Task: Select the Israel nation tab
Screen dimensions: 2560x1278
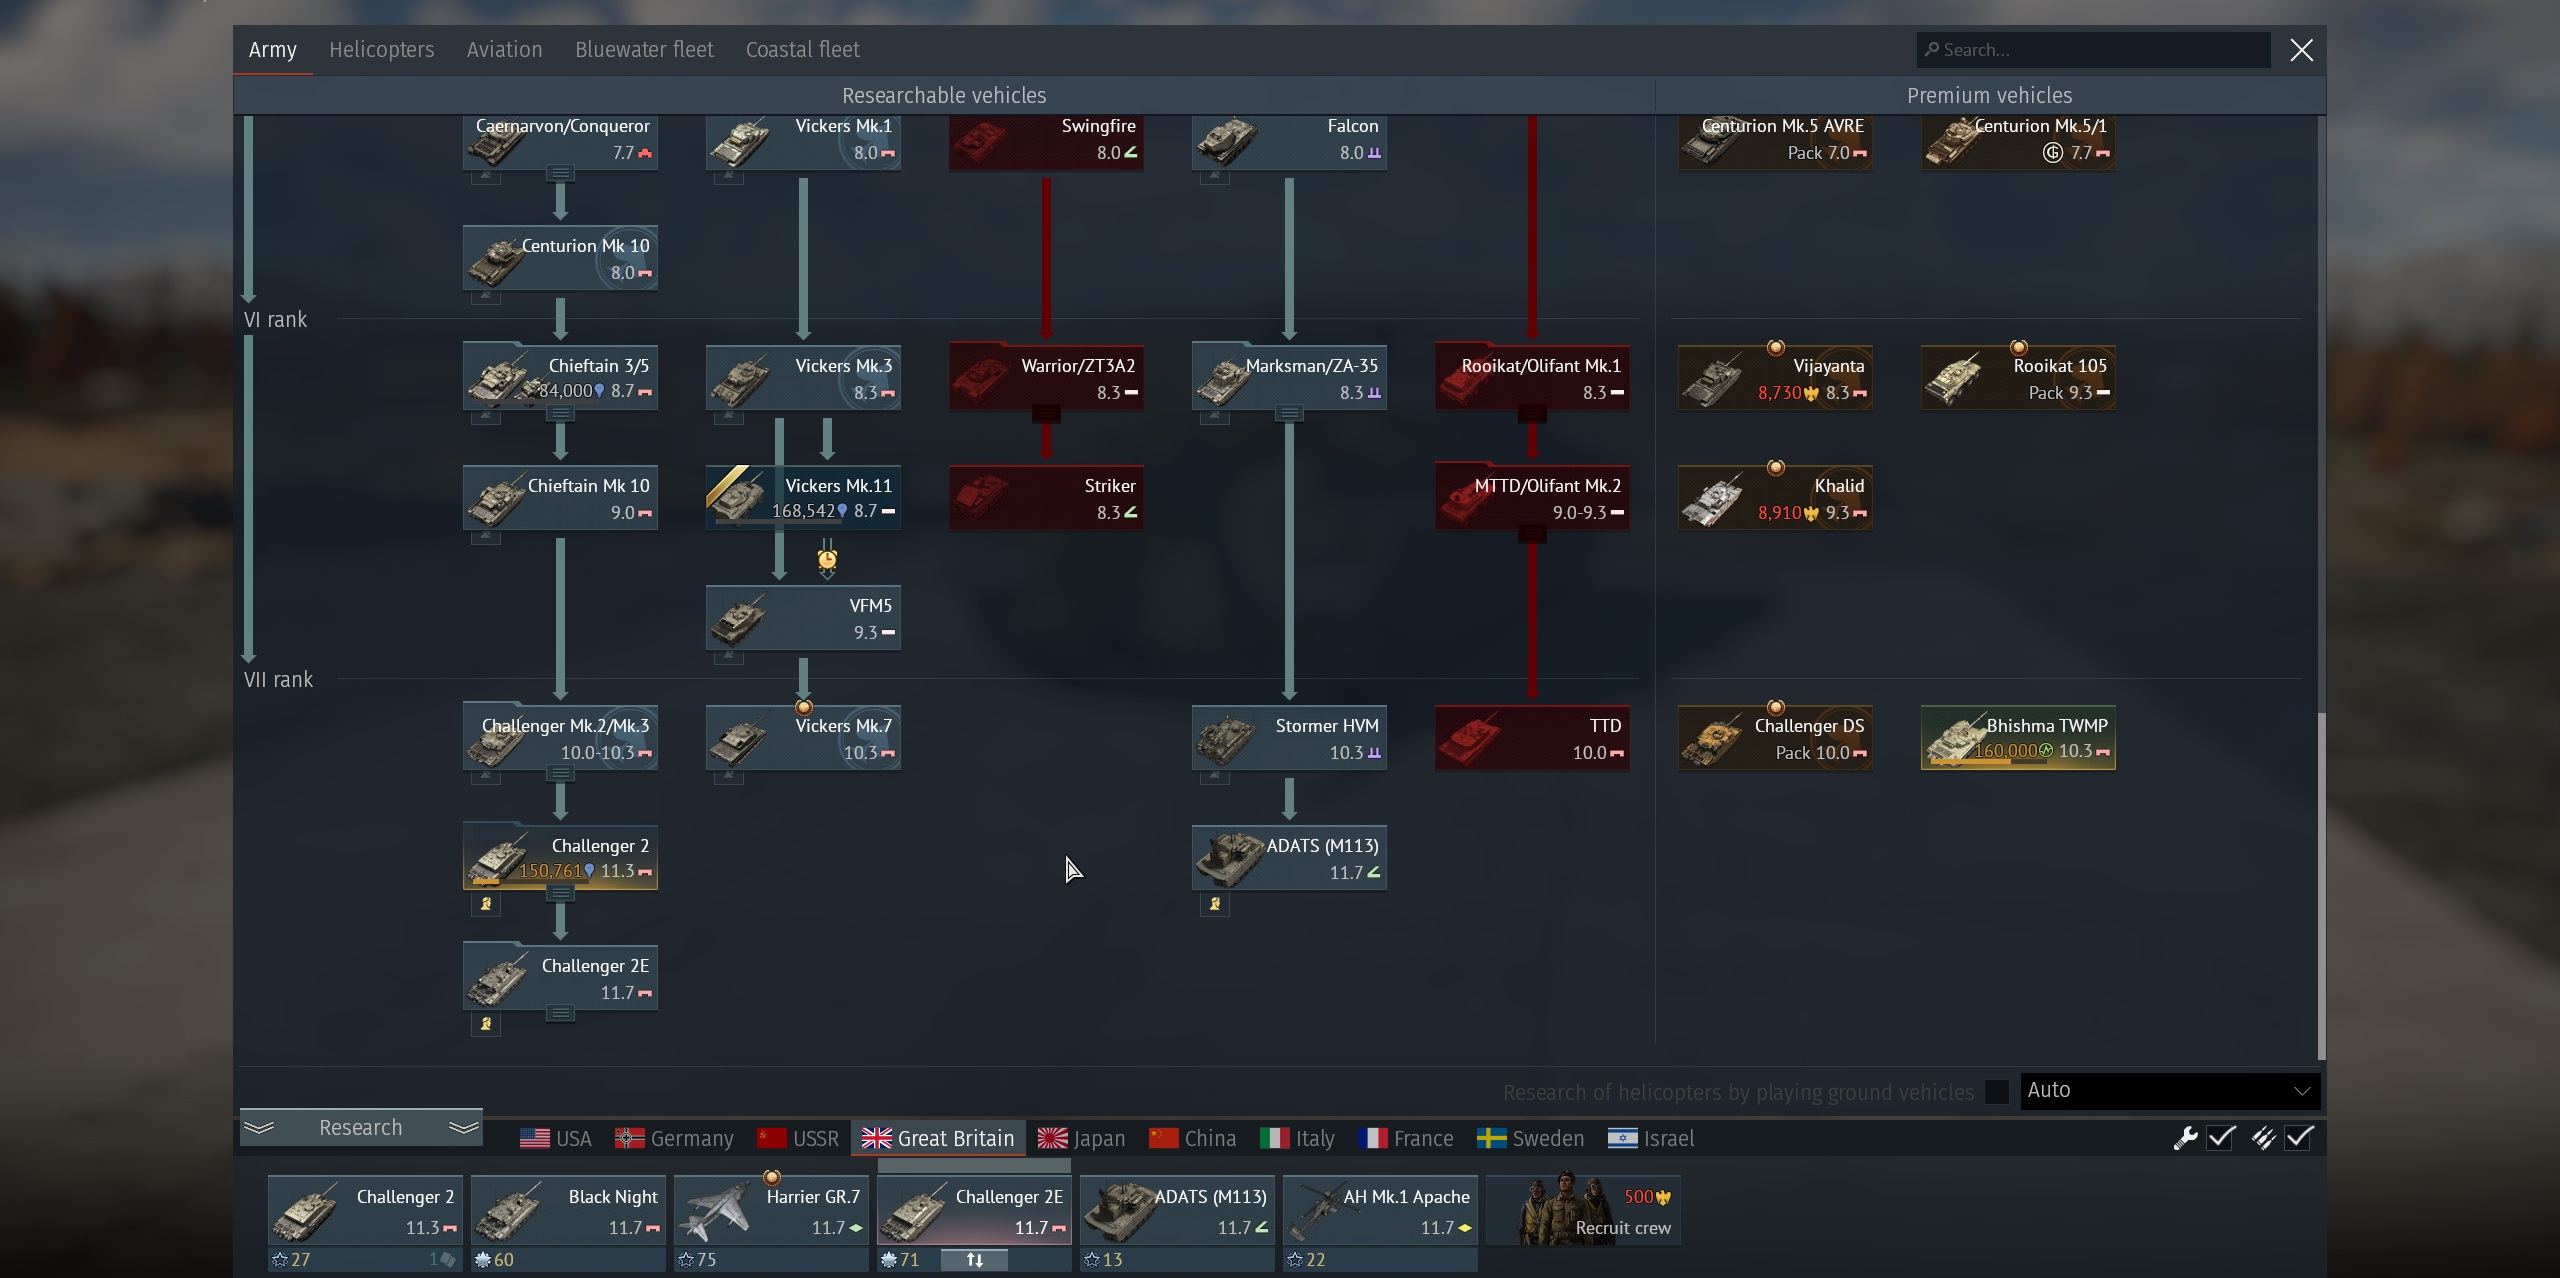Action: point(1651,1139)
